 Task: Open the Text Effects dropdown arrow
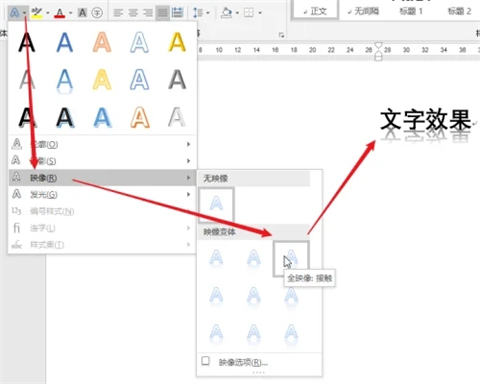(24, 13)
